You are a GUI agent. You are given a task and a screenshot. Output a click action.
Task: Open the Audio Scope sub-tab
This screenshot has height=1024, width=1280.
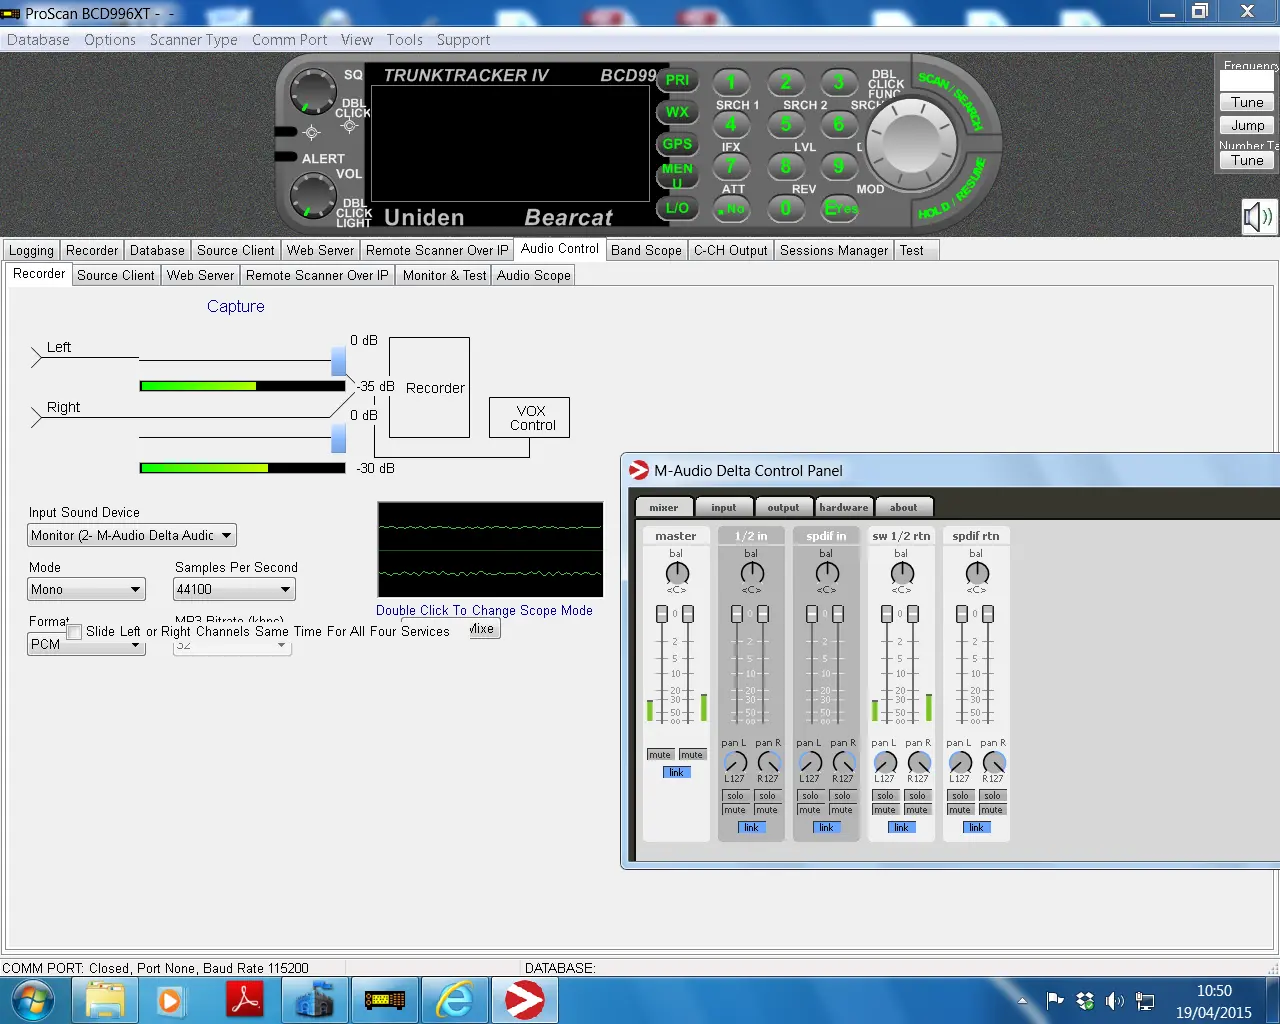tap(533, 275)
